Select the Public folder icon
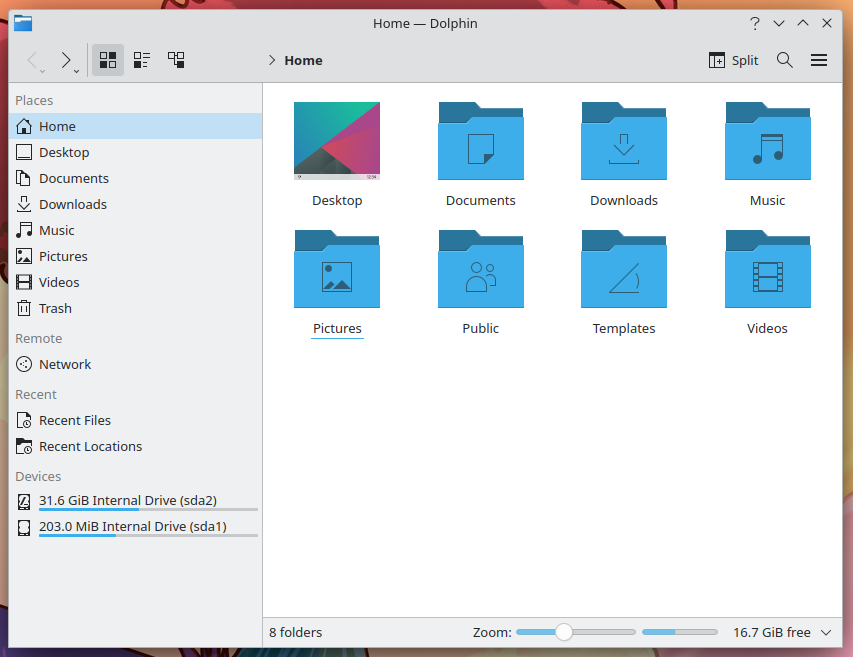The image size is (853, 657). pyautogui.click(x=480, y=269)
